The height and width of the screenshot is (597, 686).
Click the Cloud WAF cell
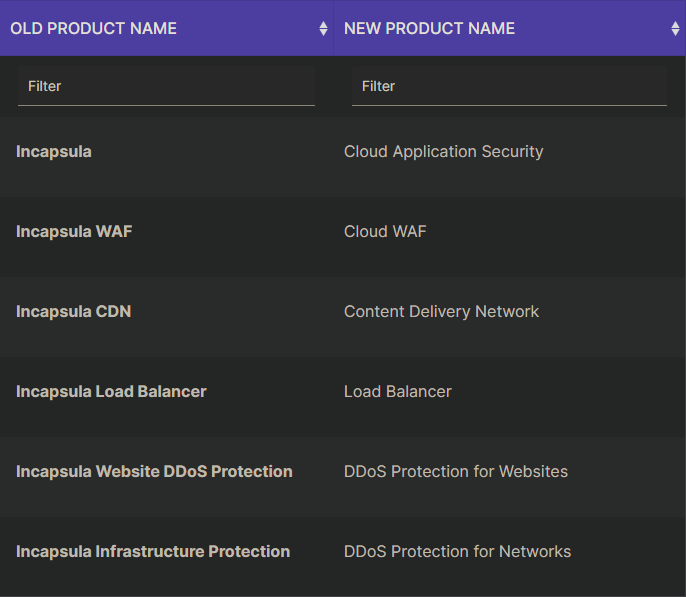point(385,232)
